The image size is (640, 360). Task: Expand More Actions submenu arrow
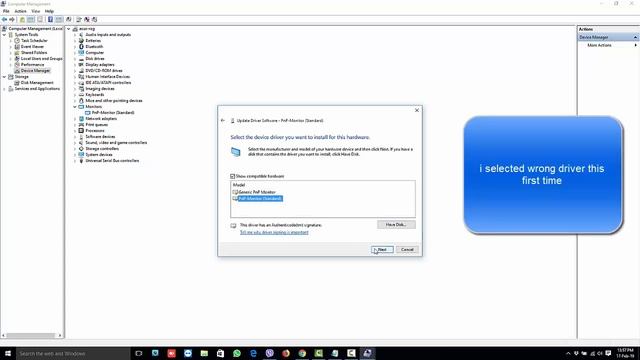click(x=636, y=45)
